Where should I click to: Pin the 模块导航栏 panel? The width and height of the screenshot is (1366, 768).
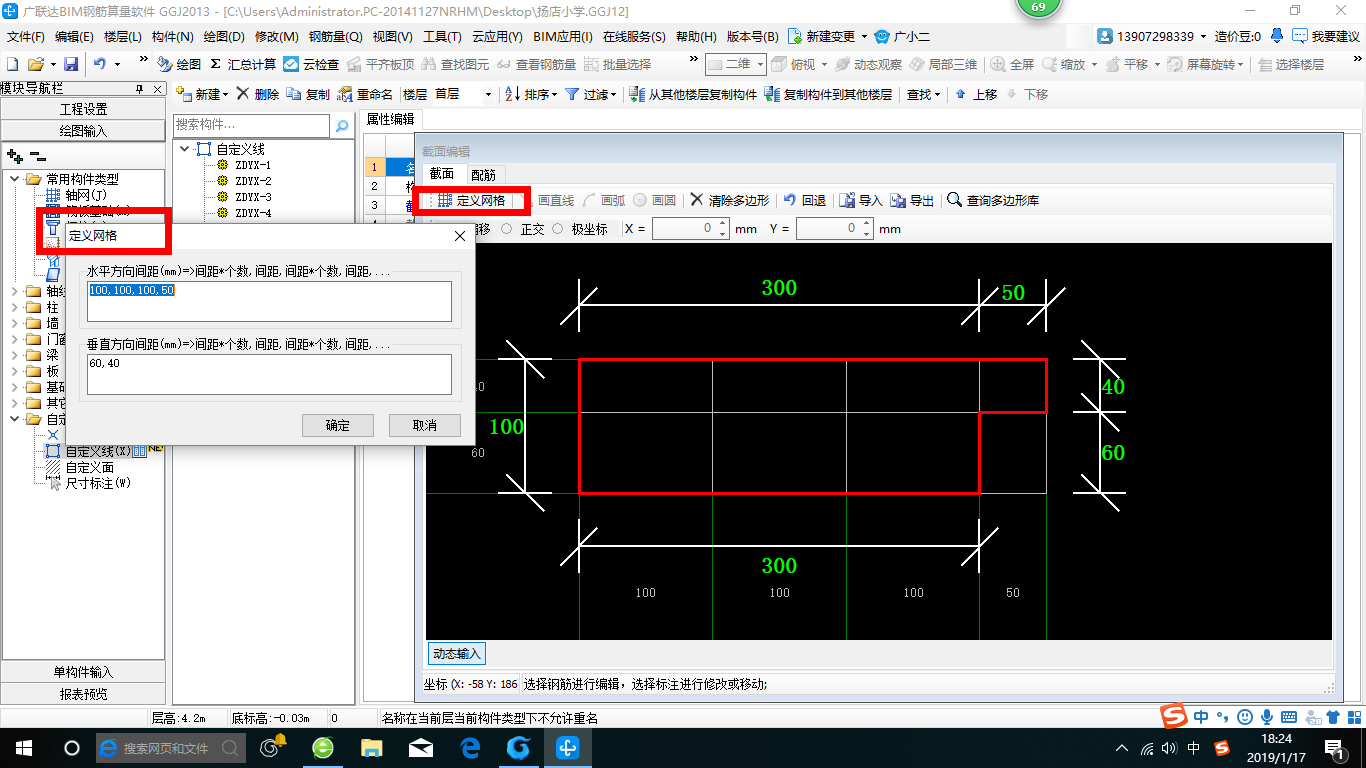click(140, 89)
